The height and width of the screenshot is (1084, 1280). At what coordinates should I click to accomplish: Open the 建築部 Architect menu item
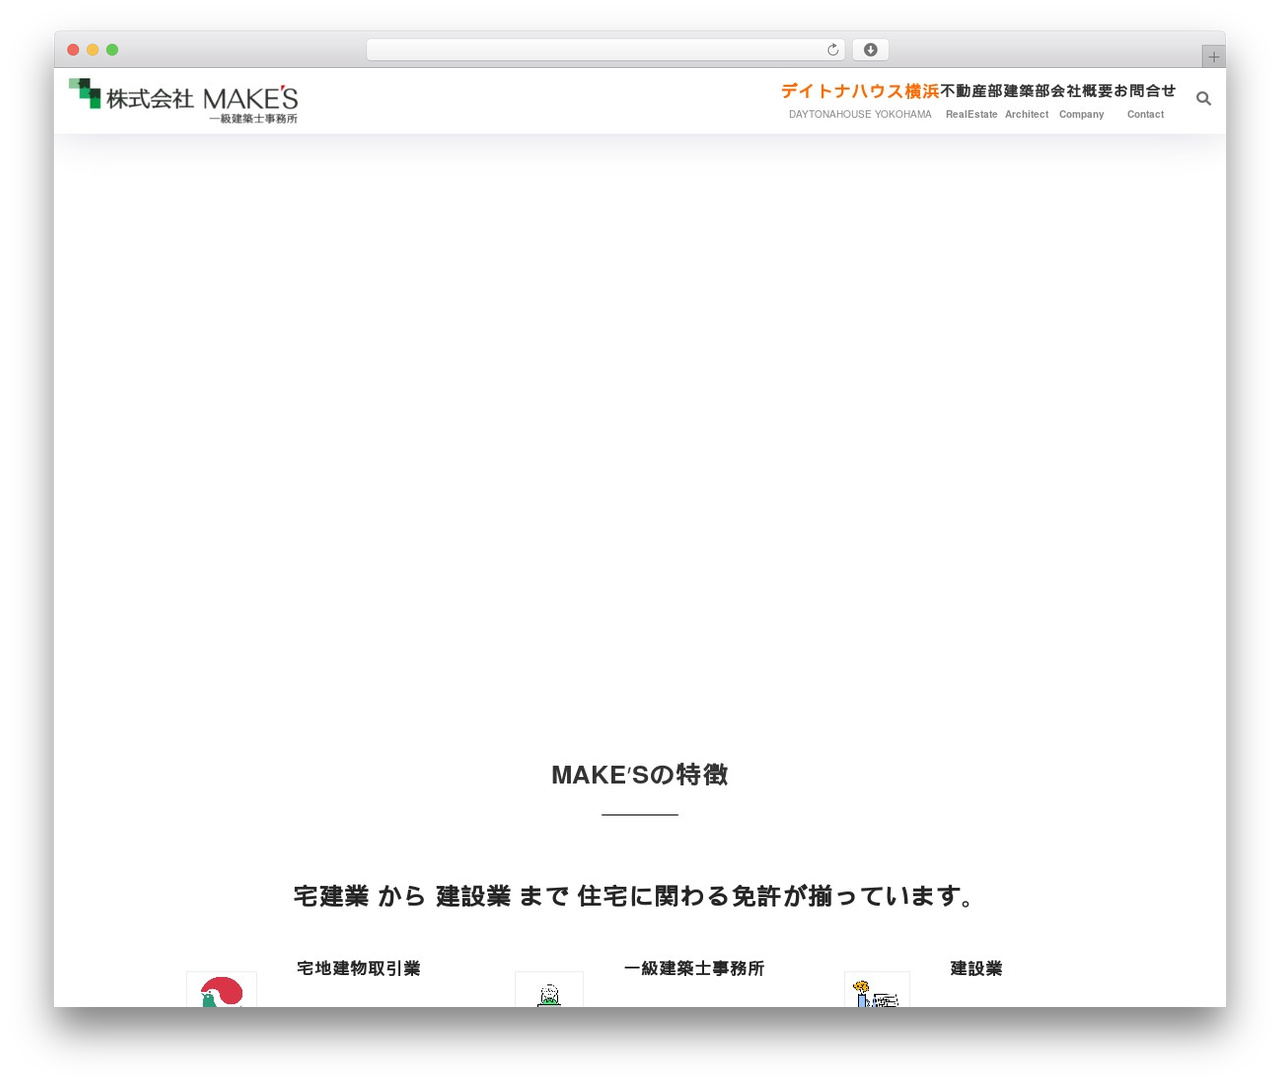click(x=1027, y=101)
